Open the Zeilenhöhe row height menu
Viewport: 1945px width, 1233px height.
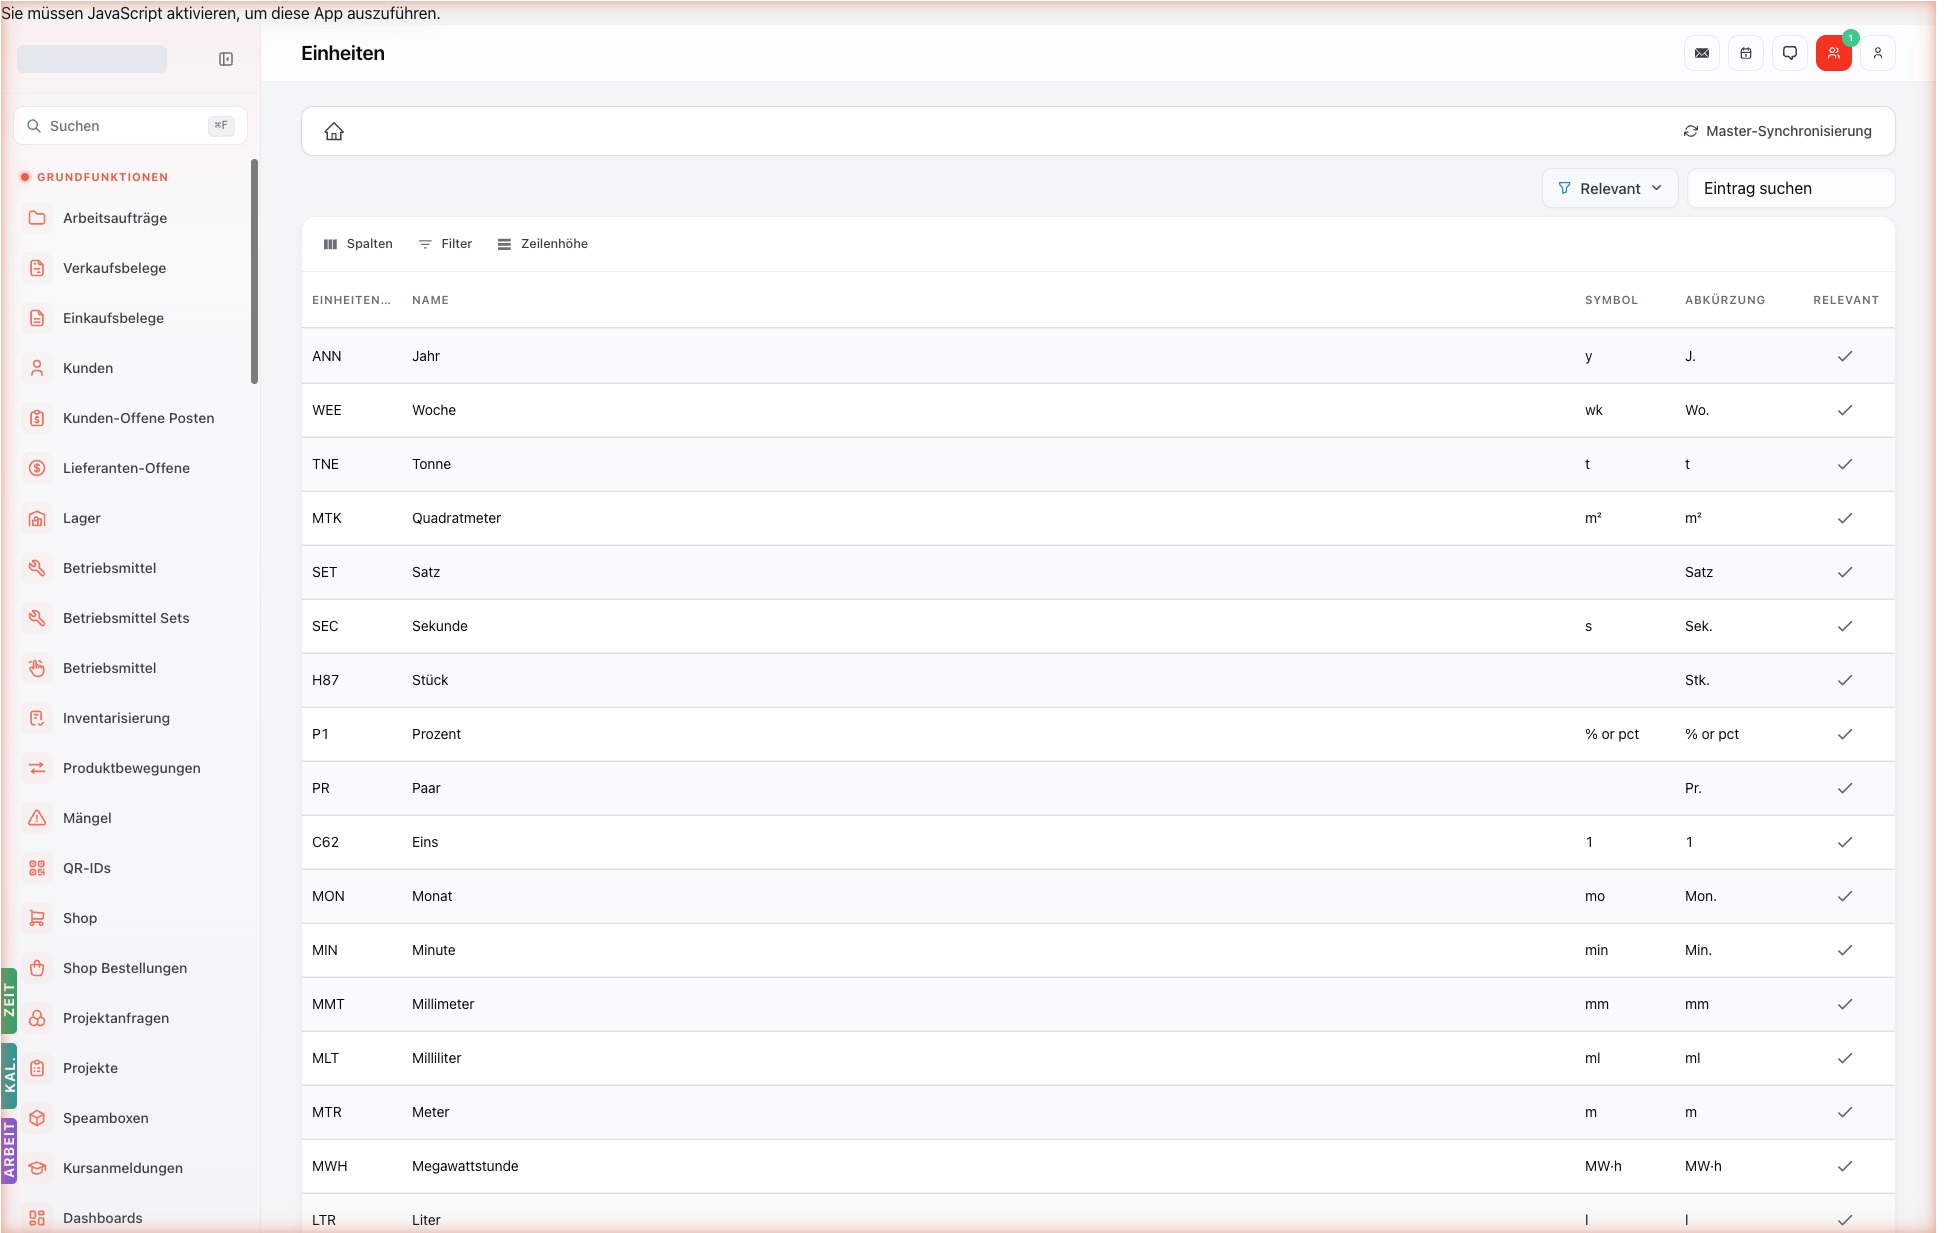(543, 244)
